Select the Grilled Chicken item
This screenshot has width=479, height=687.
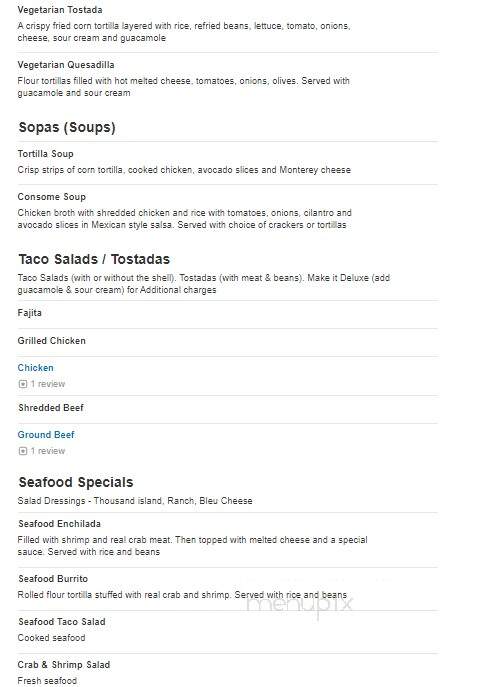52,341
